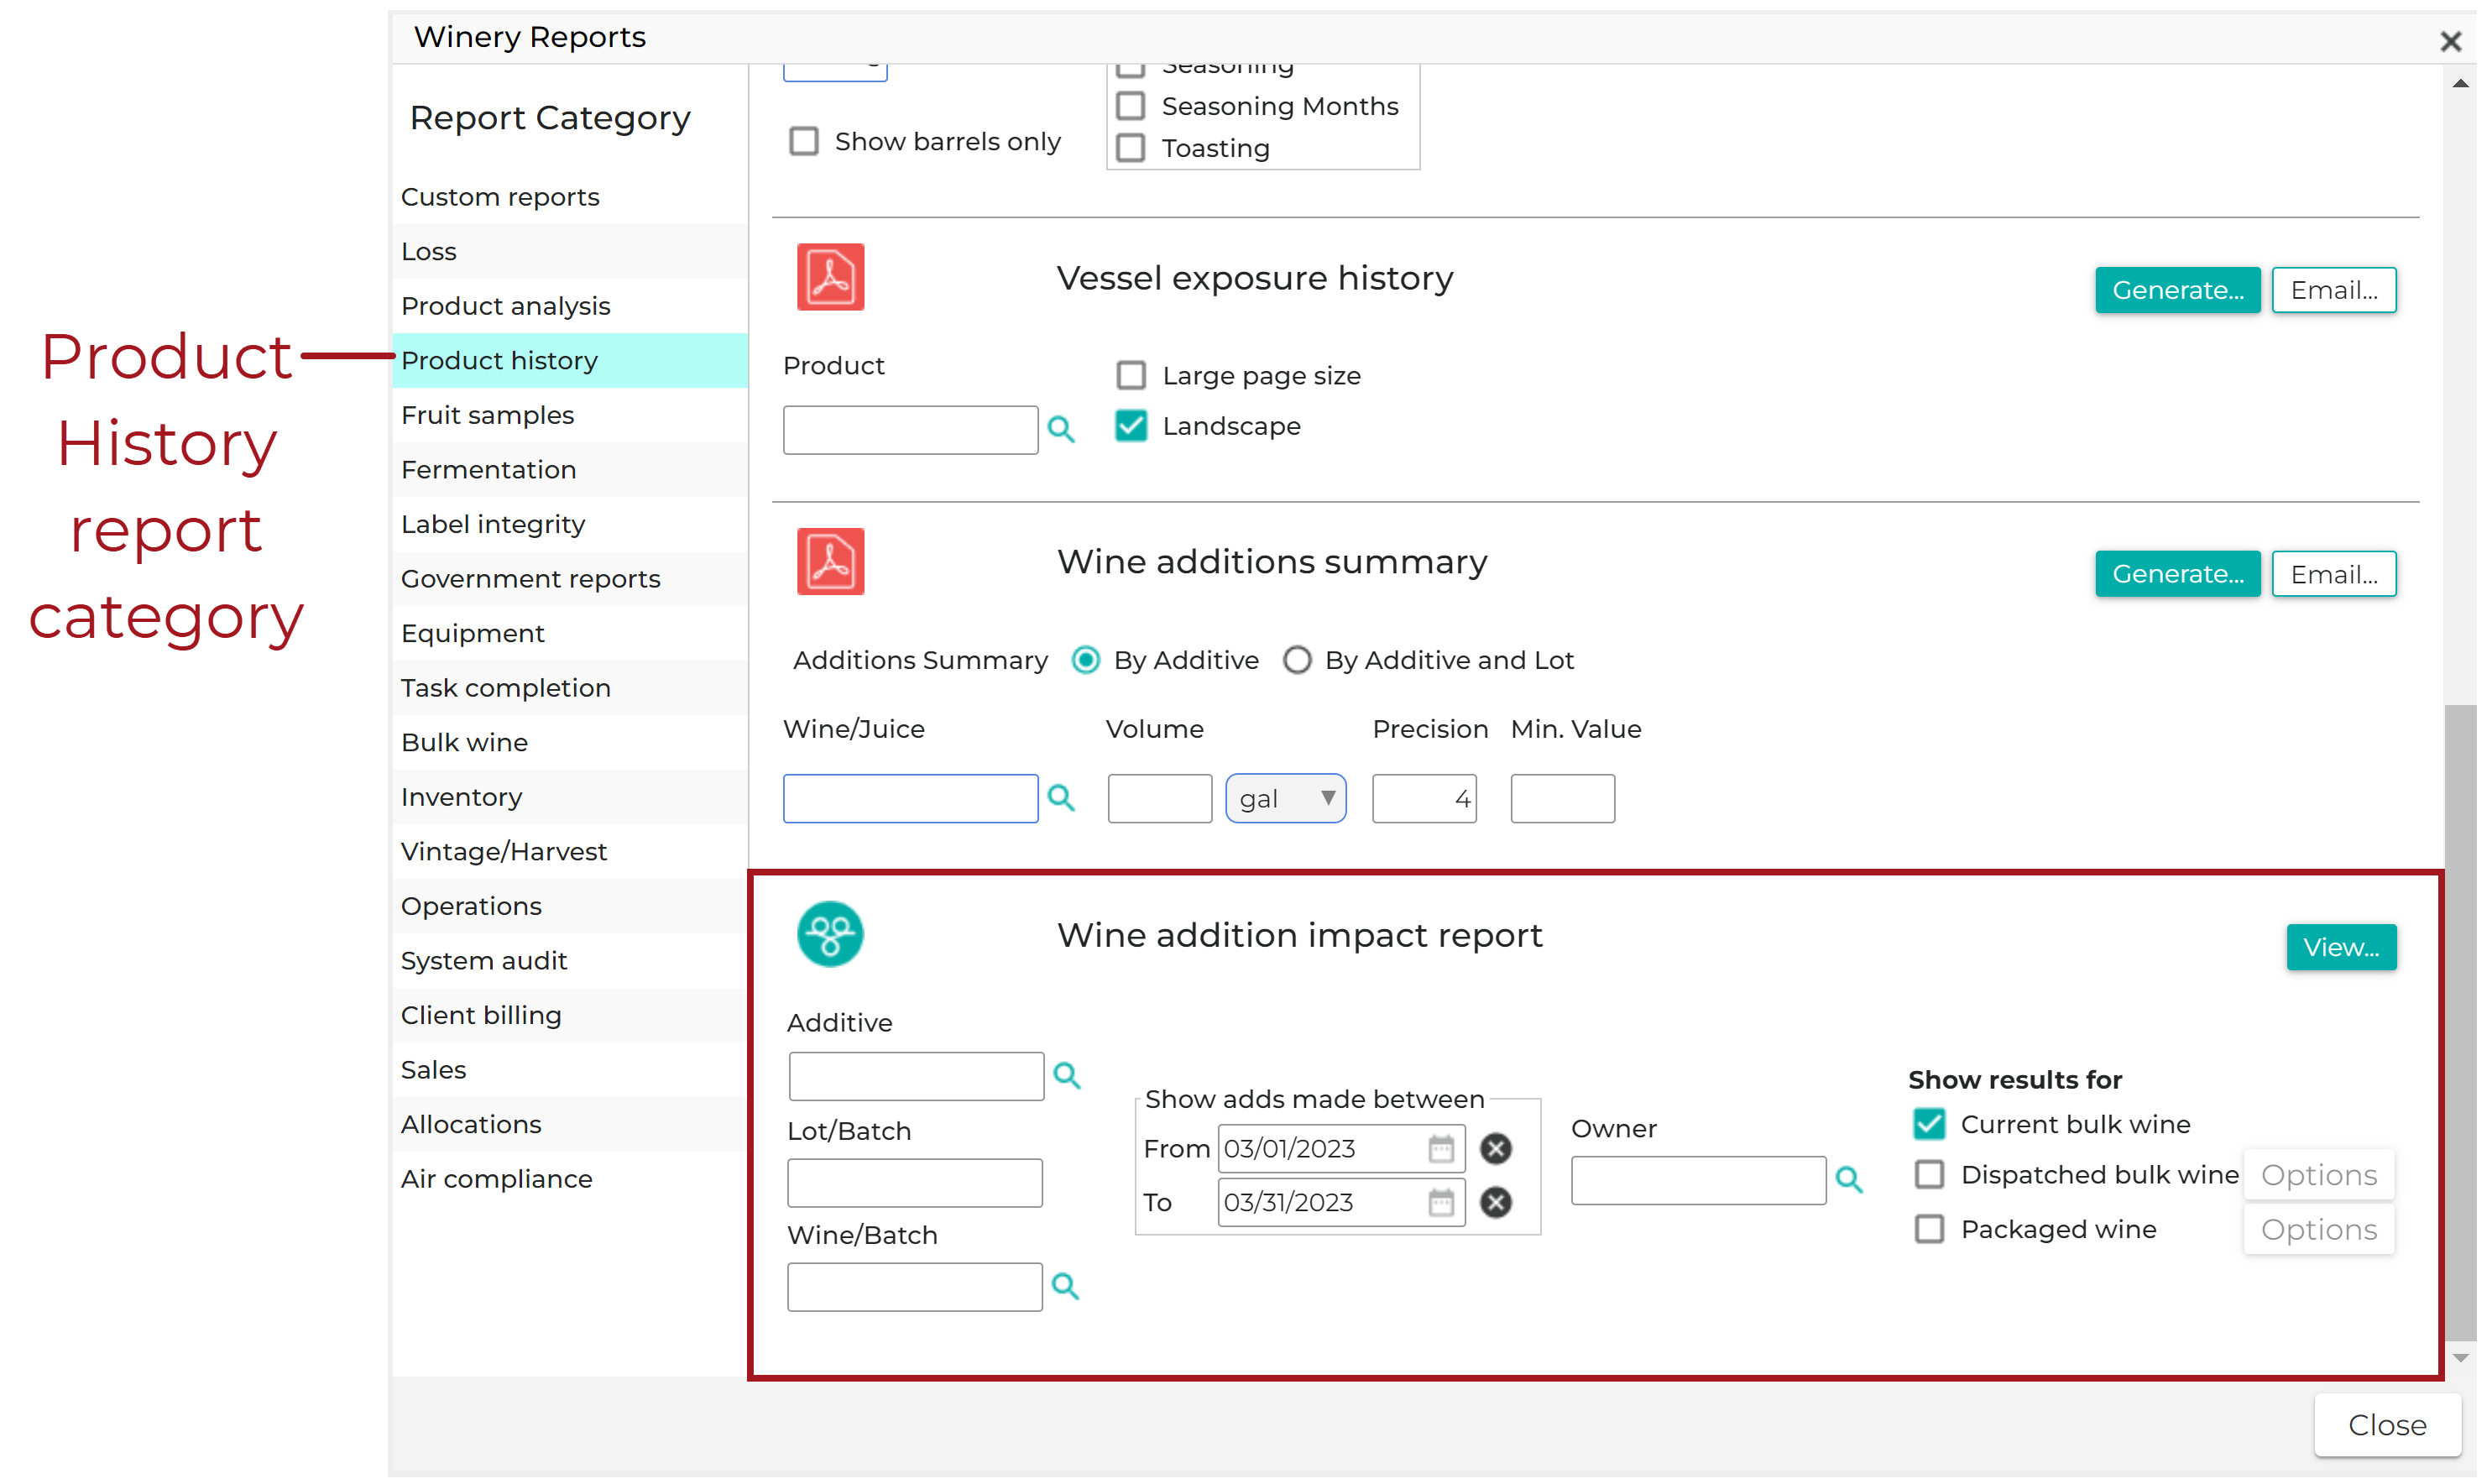The image size is (2492, 1484).
Task: Toggle Show barrels only checkbox
Action: (x=806, y=142)
